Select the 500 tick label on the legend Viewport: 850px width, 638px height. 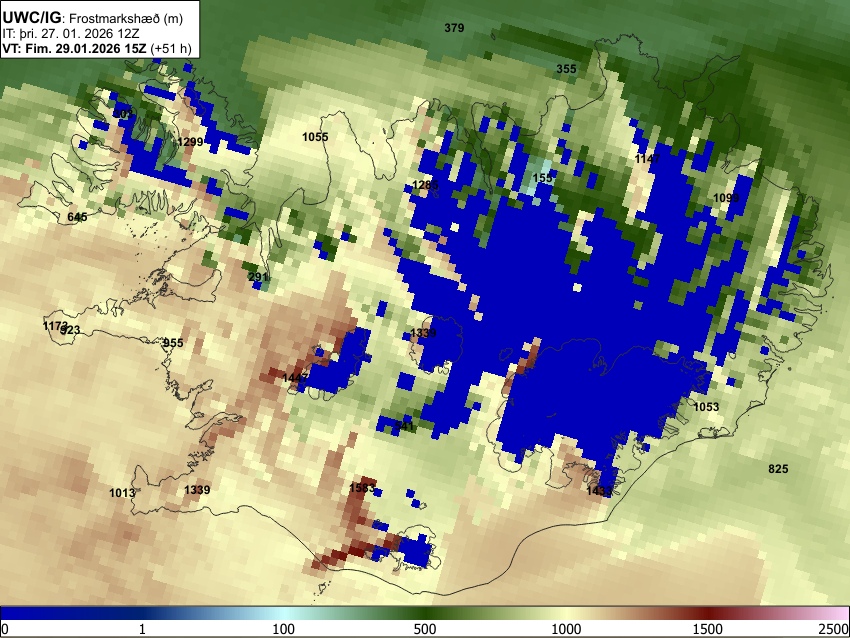coord(425,629)
